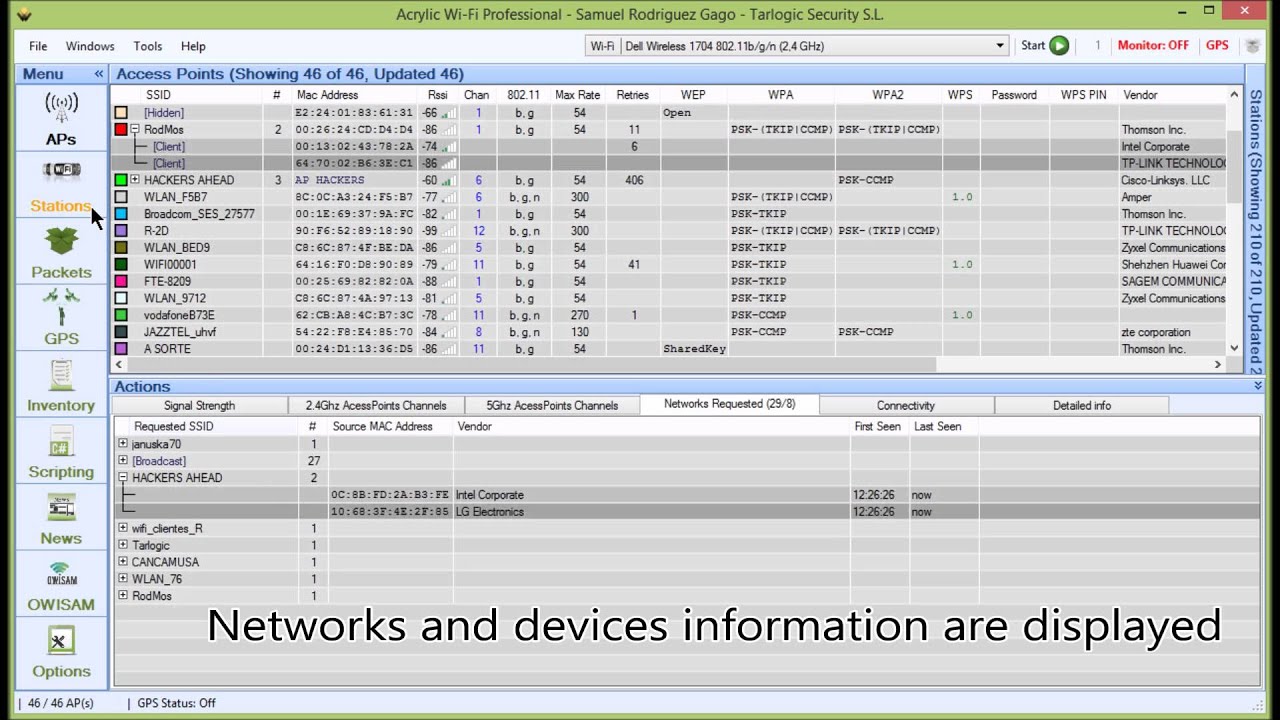The image size is (1280, 720).
Task: Select the [Hidden] SSID row
Action: point(669,113)
